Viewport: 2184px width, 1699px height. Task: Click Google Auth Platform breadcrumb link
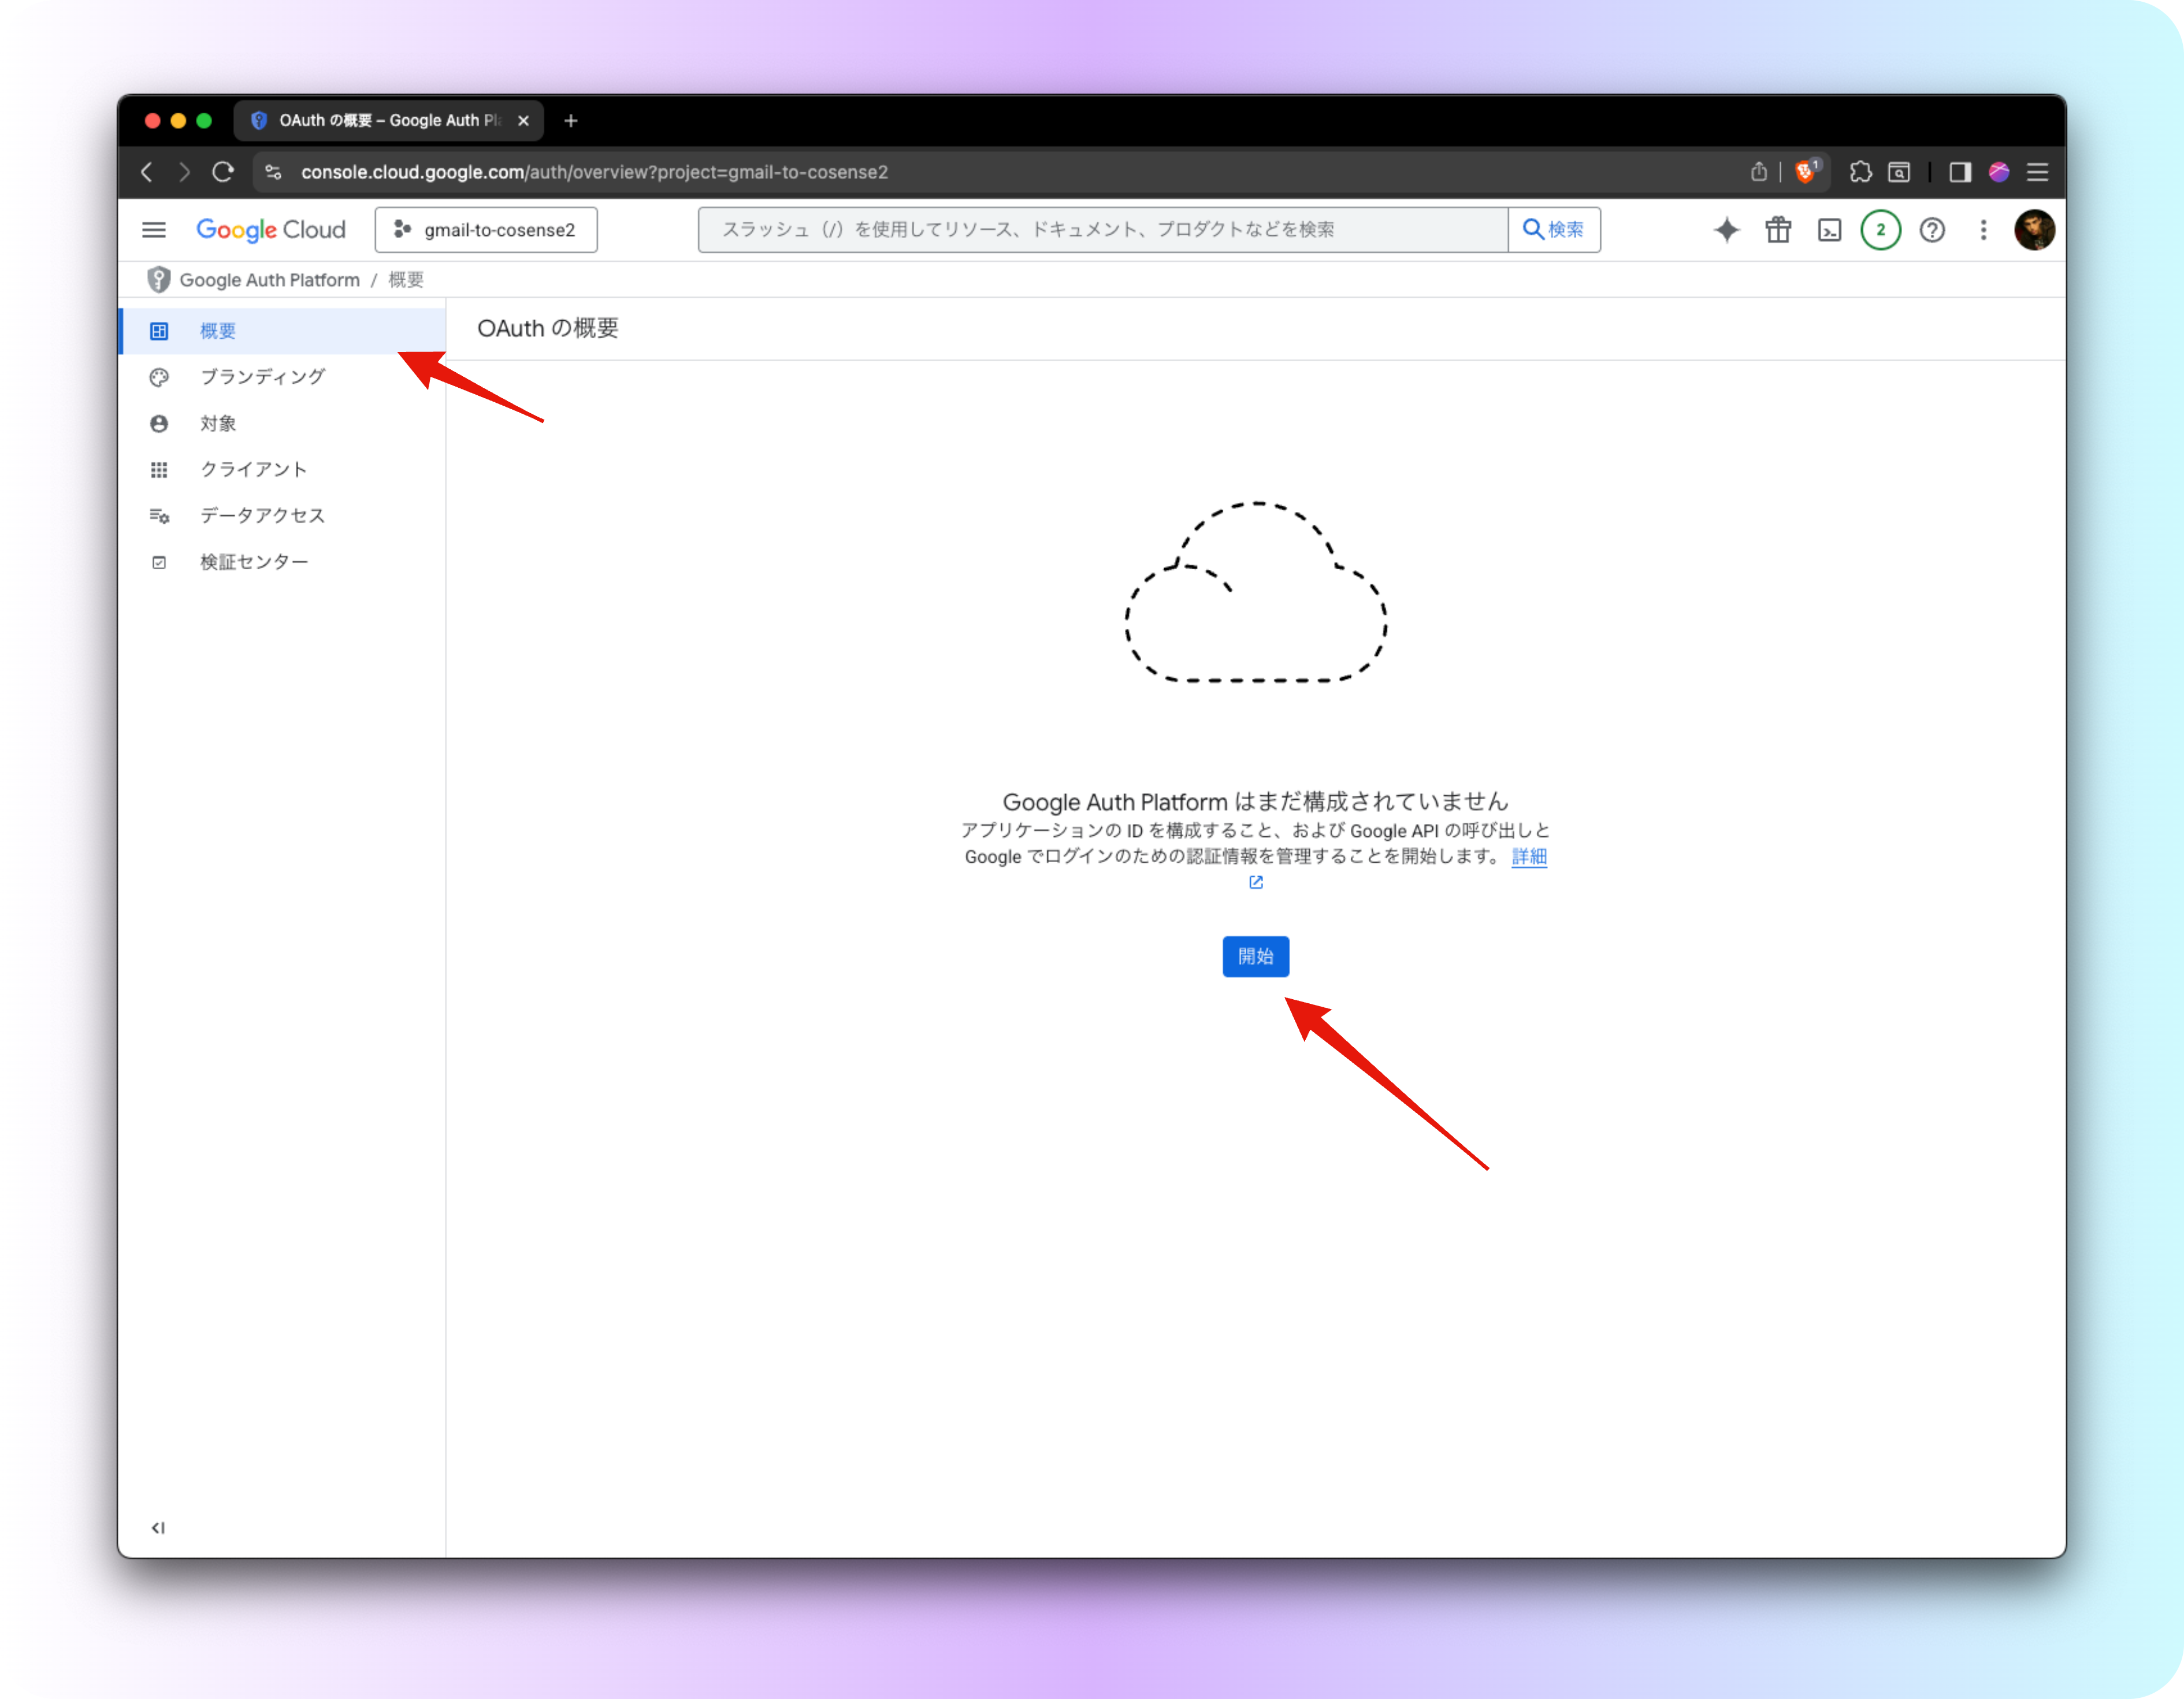coord(270,280)
